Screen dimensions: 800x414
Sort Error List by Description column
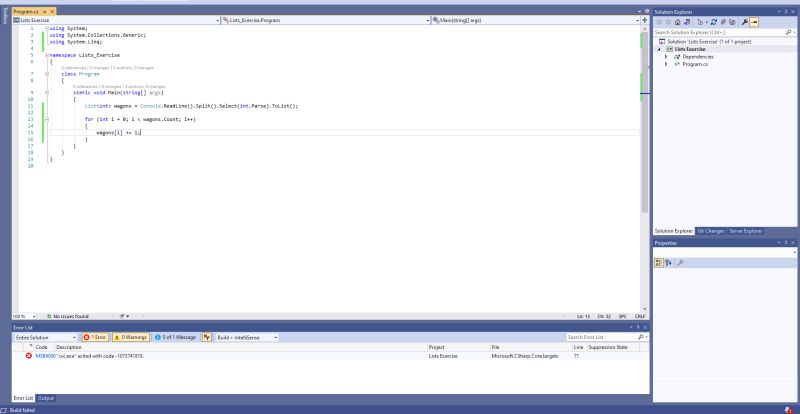pos(68,347)
